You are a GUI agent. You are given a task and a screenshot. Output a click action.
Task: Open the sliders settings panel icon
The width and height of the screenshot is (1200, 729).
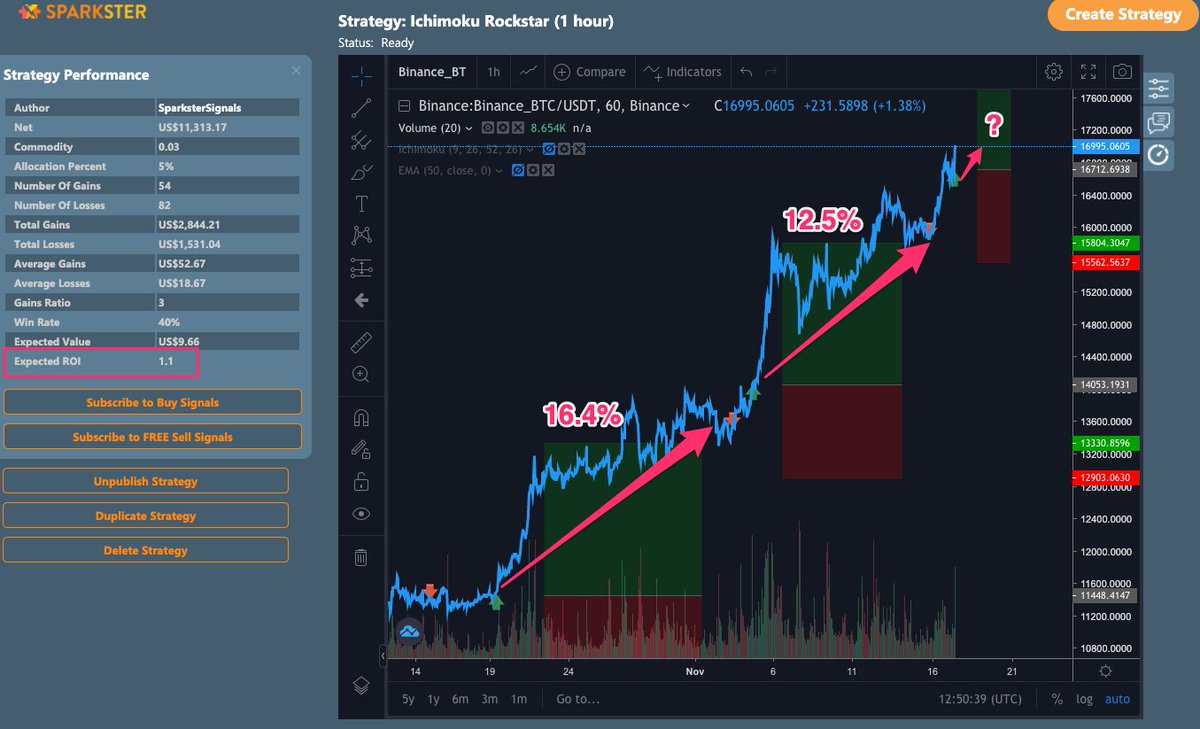coord(1159,89)
